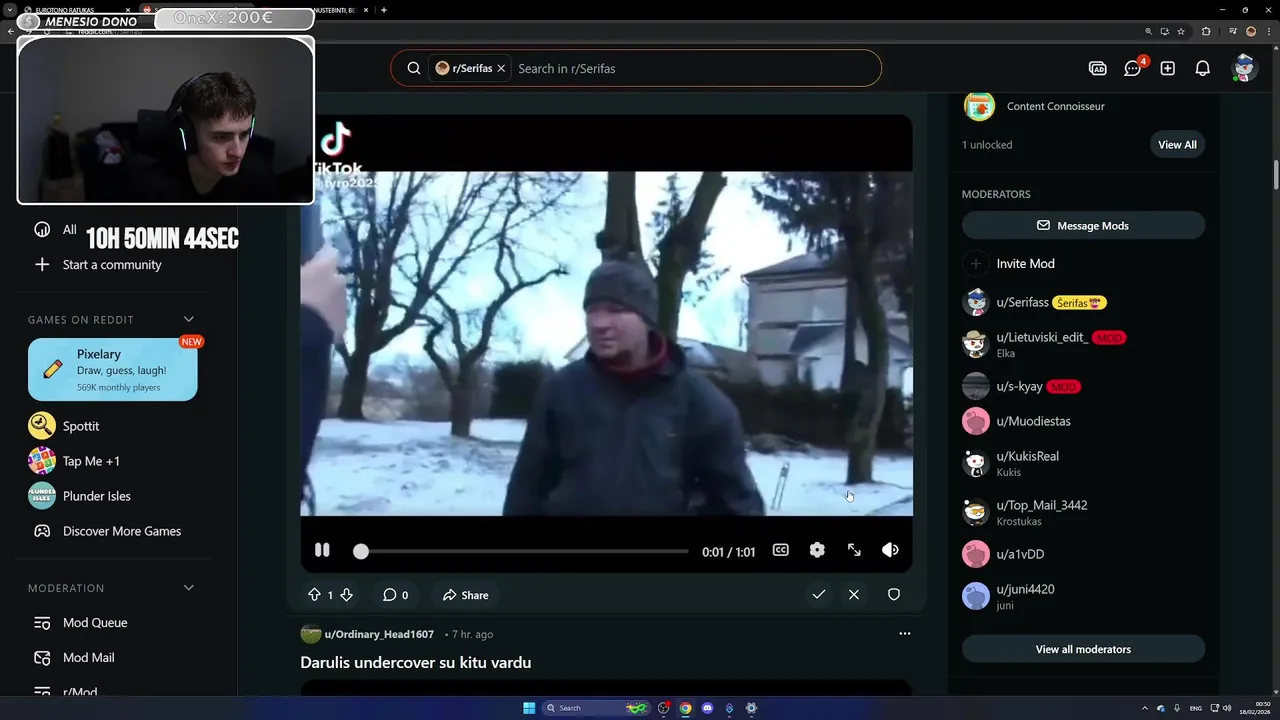The image size is (1280, 720).
Task: Remove the post with X icon
Action: pos(854,594)
